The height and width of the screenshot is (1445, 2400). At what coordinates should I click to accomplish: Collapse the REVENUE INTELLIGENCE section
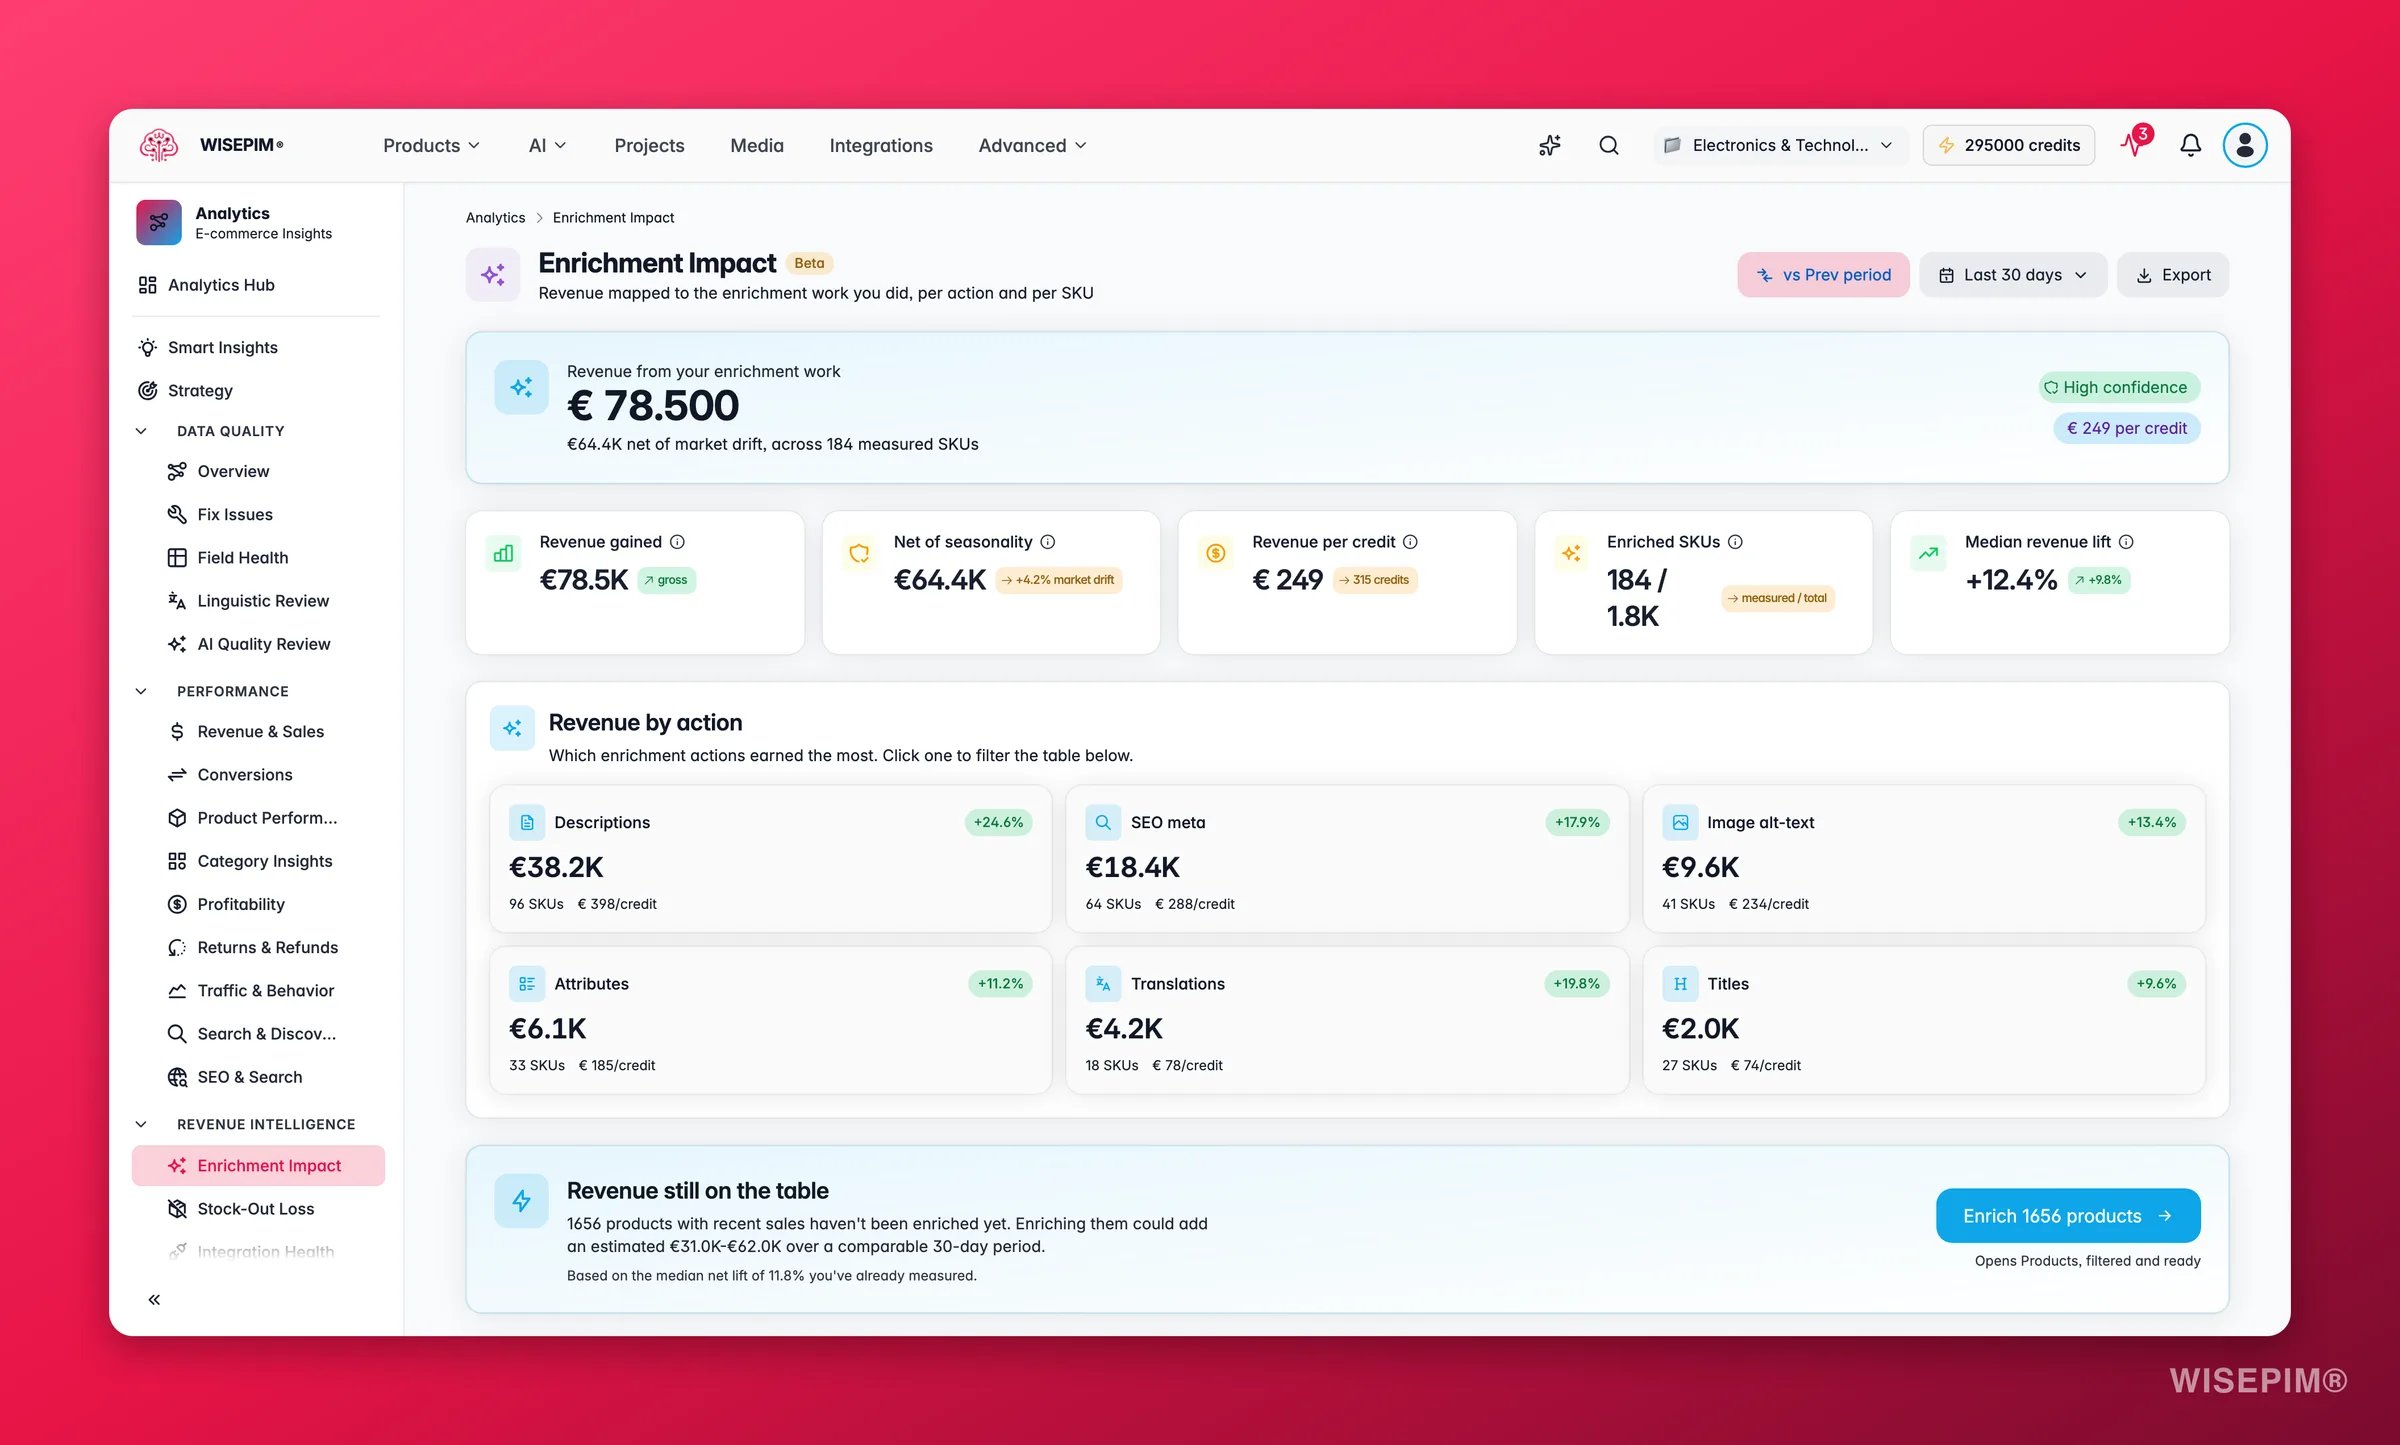[x=141, y=1124]
